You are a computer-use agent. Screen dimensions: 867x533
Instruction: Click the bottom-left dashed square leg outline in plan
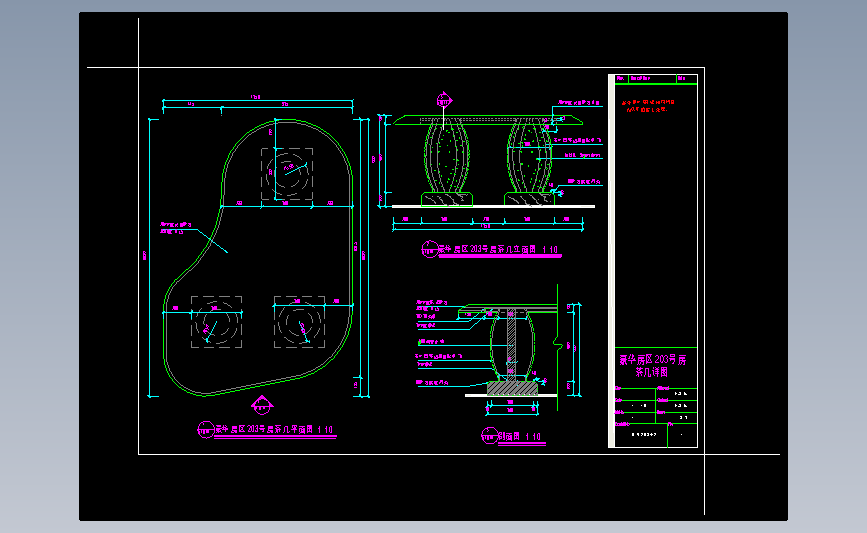click(216, 322)
